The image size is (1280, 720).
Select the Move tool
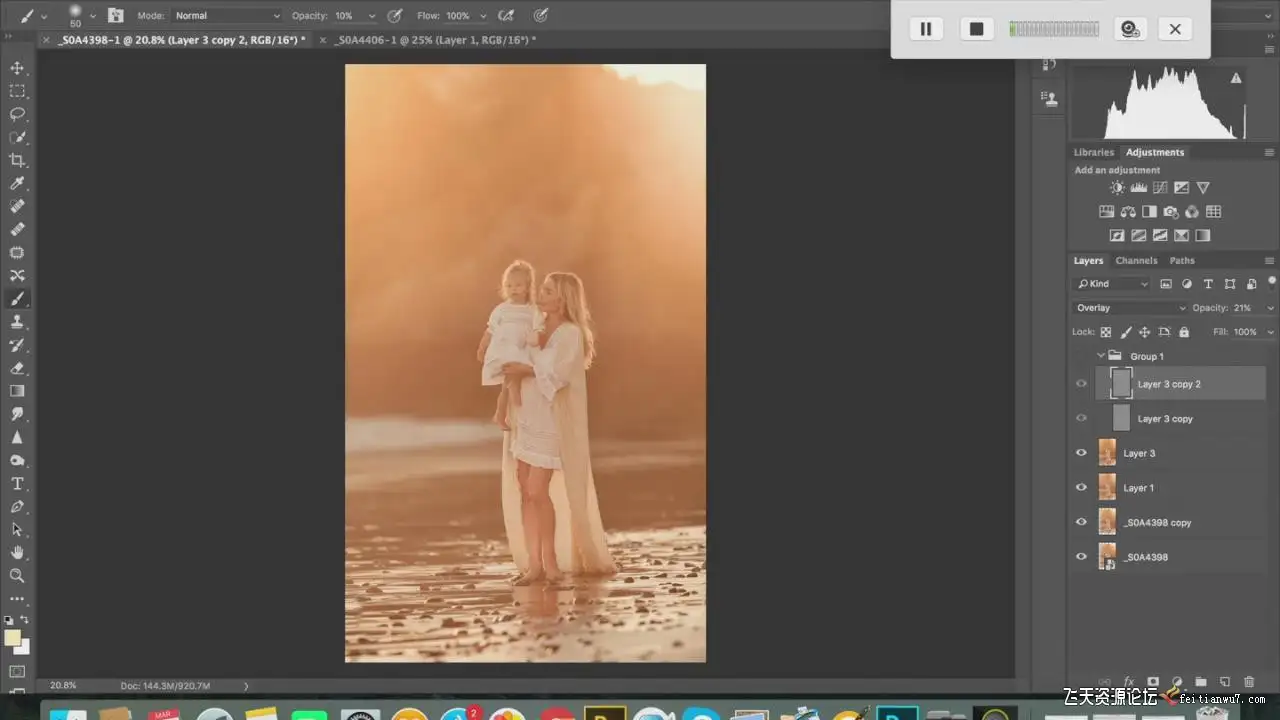[x=17, y=68]
